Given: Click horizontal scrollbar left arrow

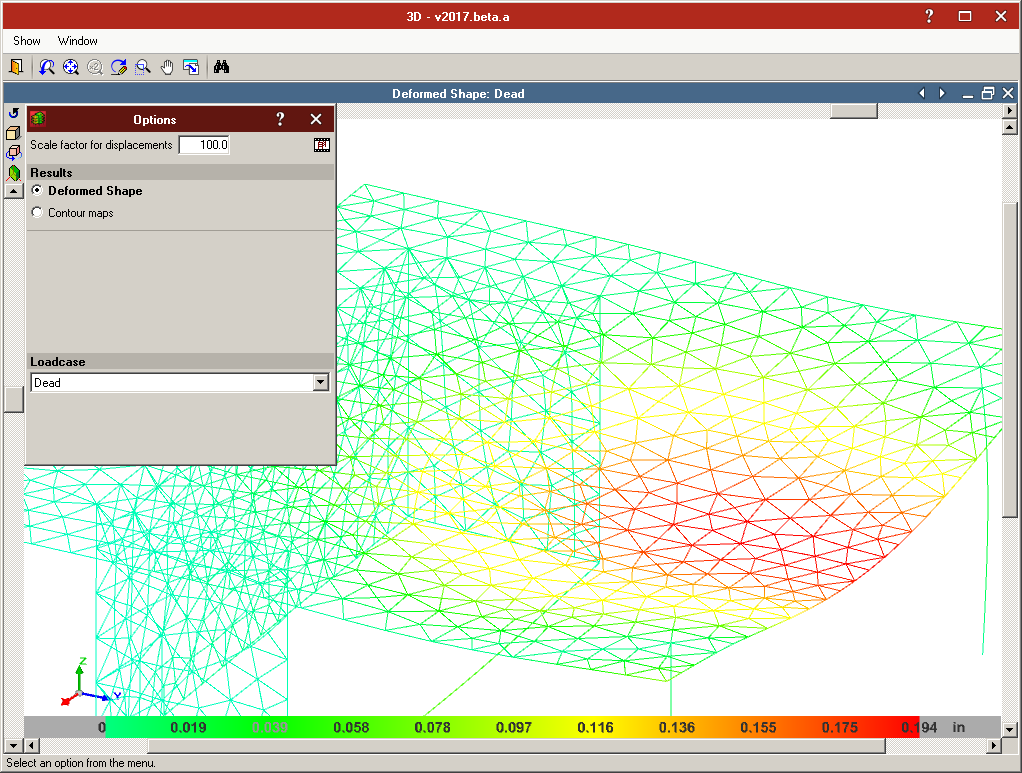Looking at the screenshot, I should pos(32,745).
